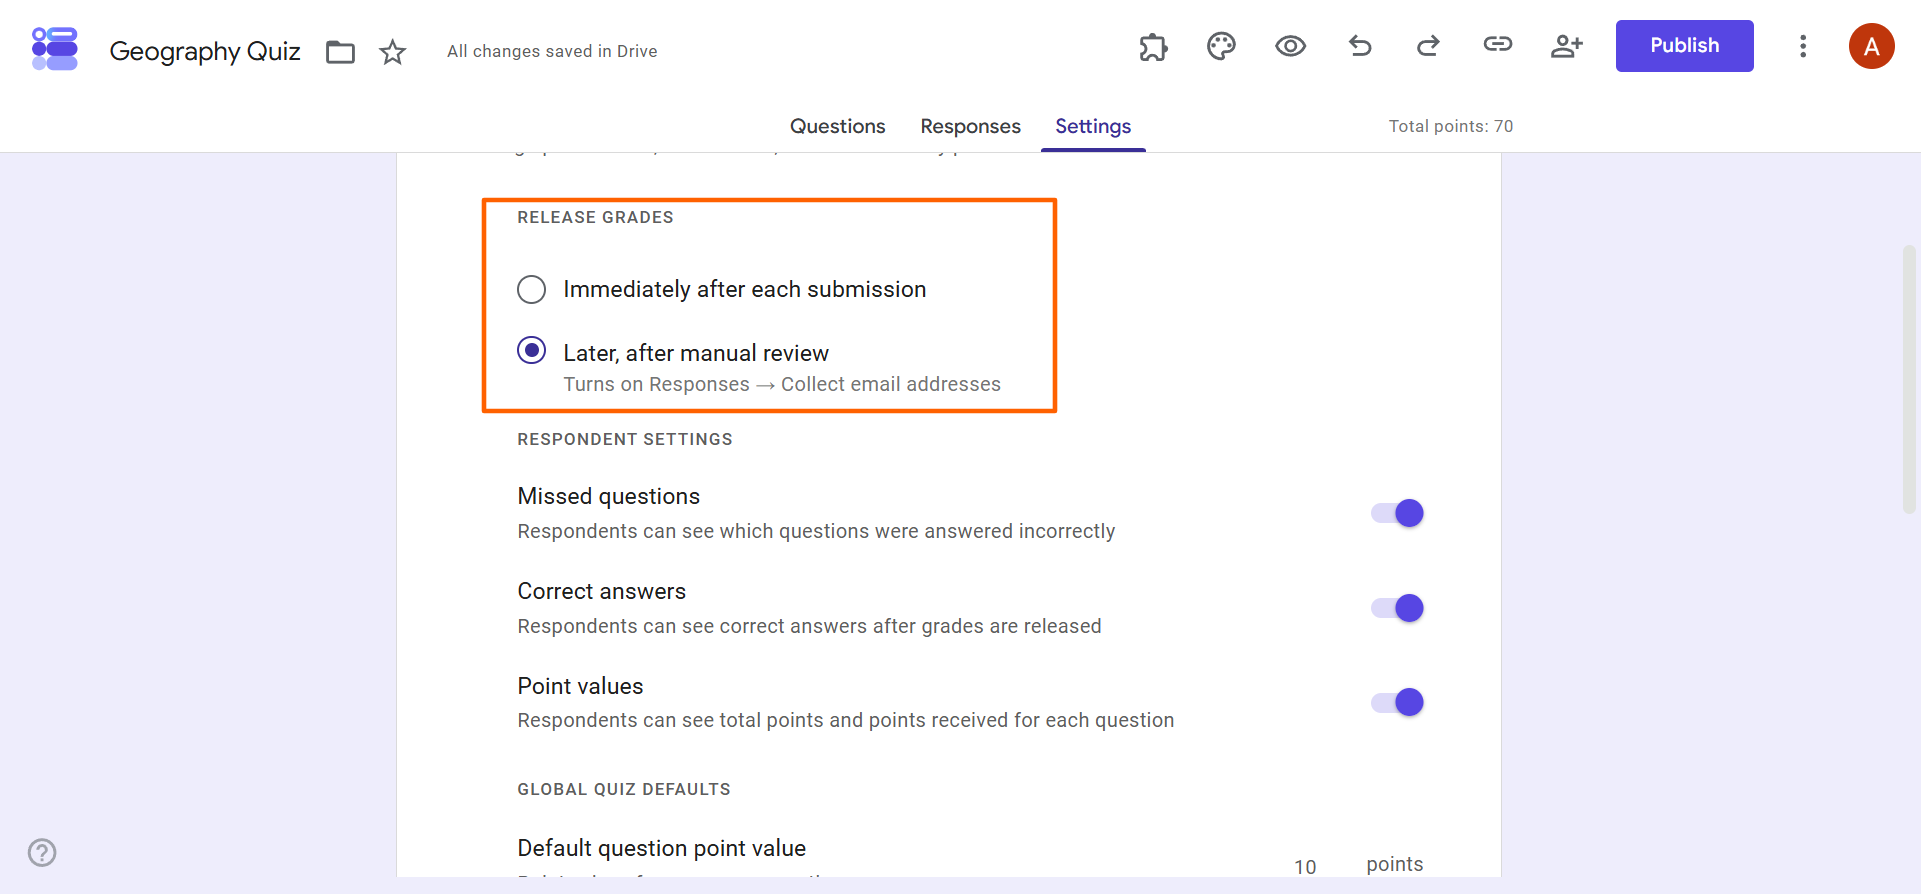Customize theme with palette icon
Screen dimensions: 1921x894
(1221, 46)
